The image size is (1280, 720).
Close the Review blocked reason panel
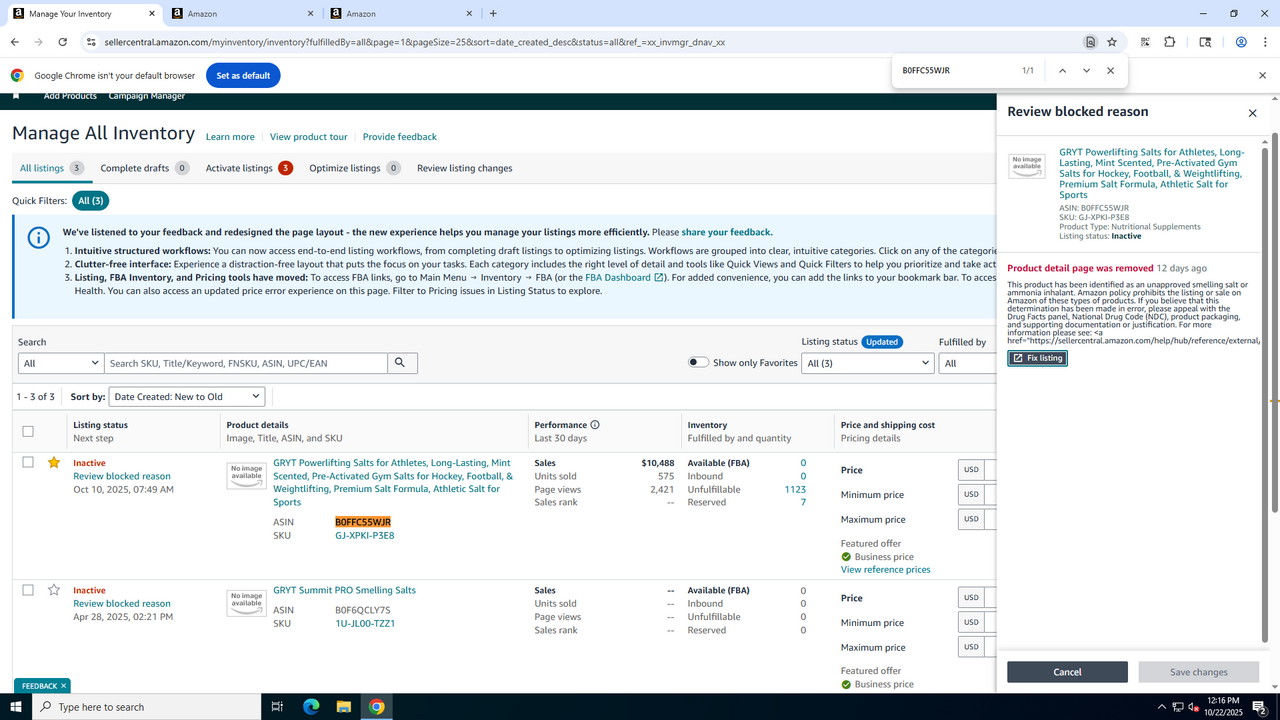(x=1252, y=113)
